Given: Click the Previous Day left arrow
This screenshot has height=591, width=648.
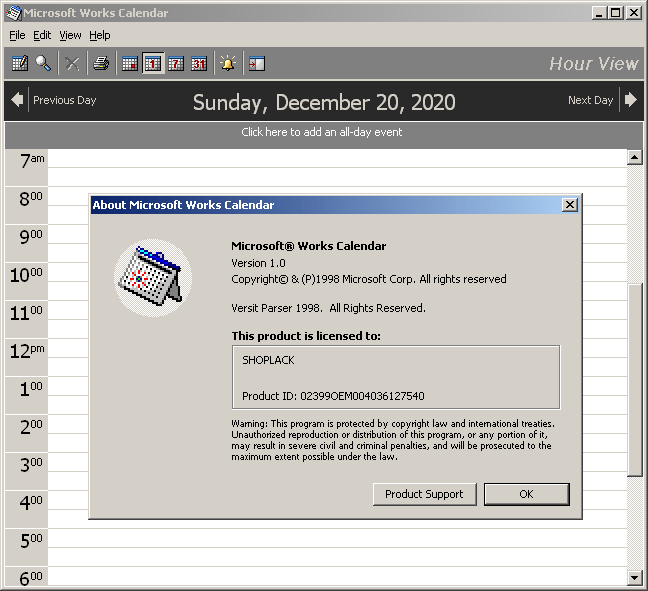Looking at the screenshot, I should point(17,100).
